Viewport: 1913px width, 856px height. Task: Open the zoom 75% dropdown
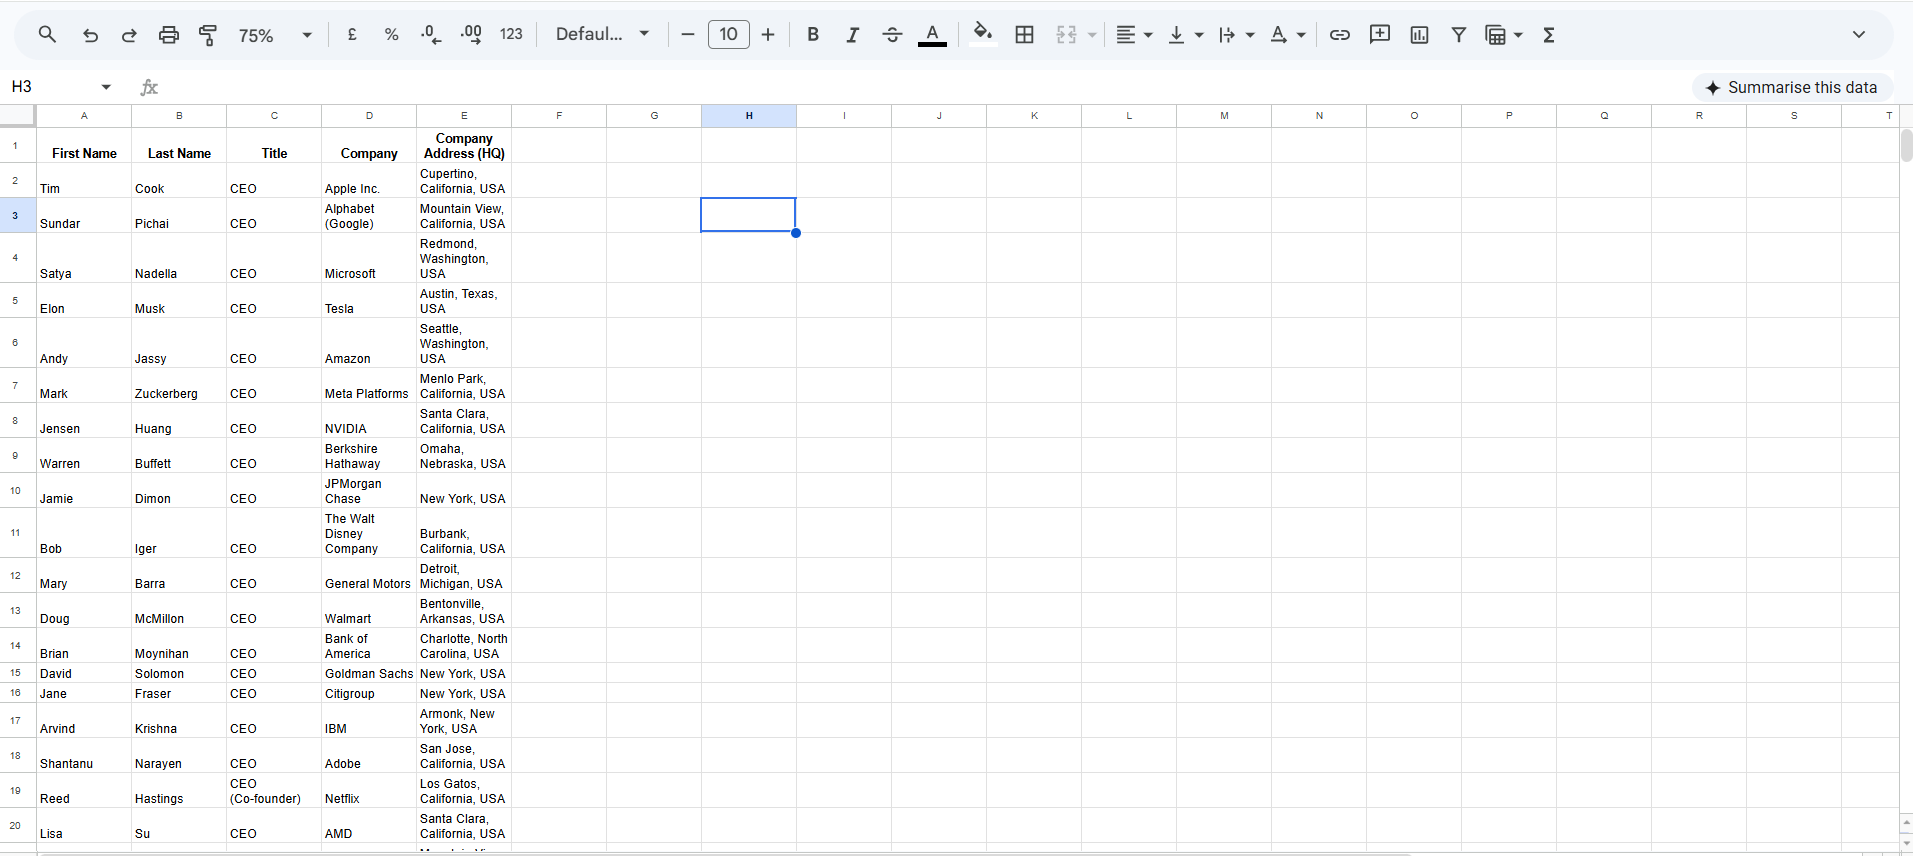pyautogui.click(x=275, y=35)
